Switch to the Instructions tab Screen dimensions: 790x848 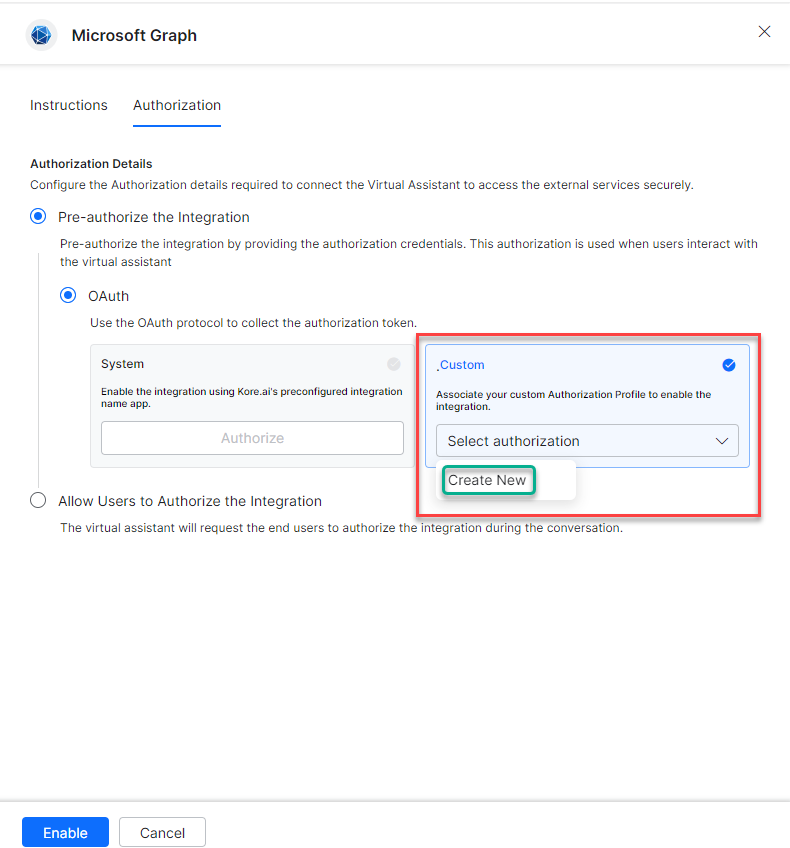[x=69, y=105]
